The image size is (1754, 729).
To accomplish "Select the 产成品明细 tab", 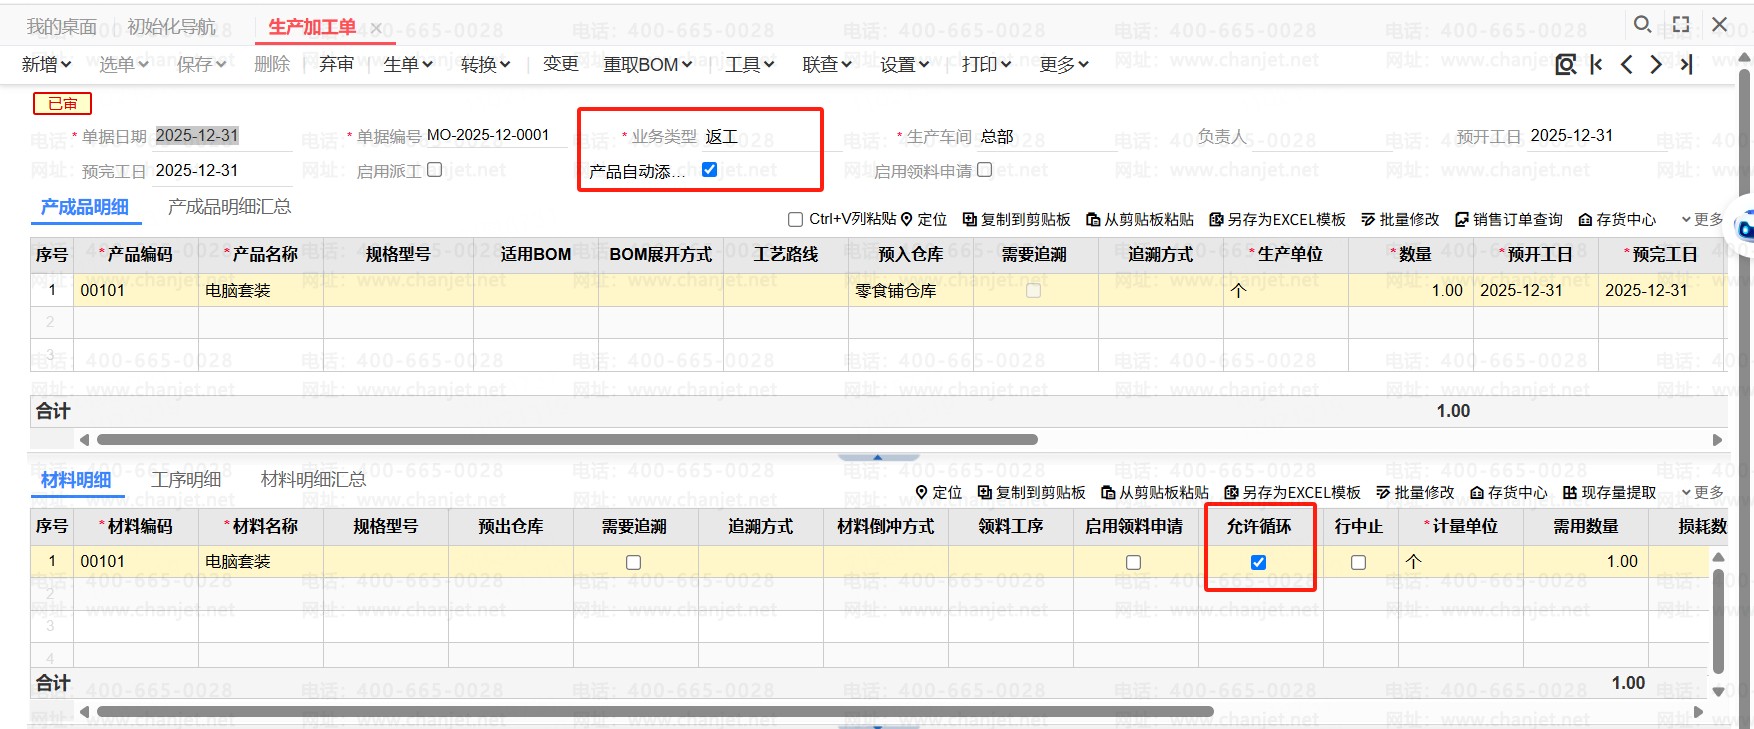I will (x=85, y=207).
